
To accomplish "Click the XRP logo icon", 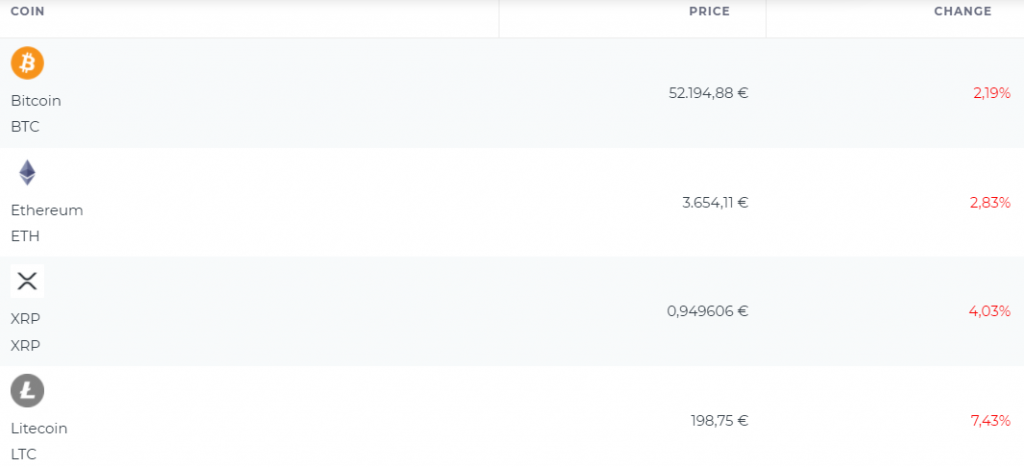I will pyautogui.click(x=27, y=282).
